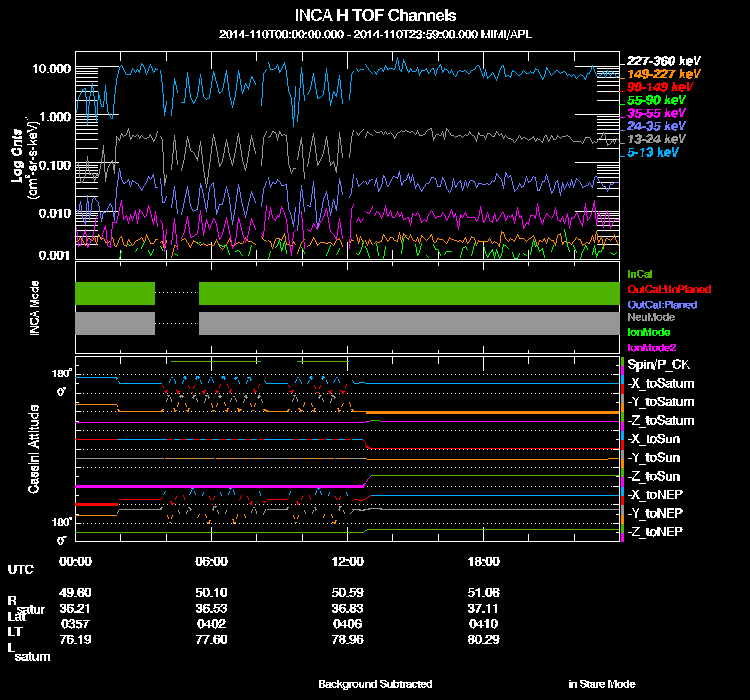Click the Cassini Attitude axis label
Viewport: 750px width, 700px height.
33,448
